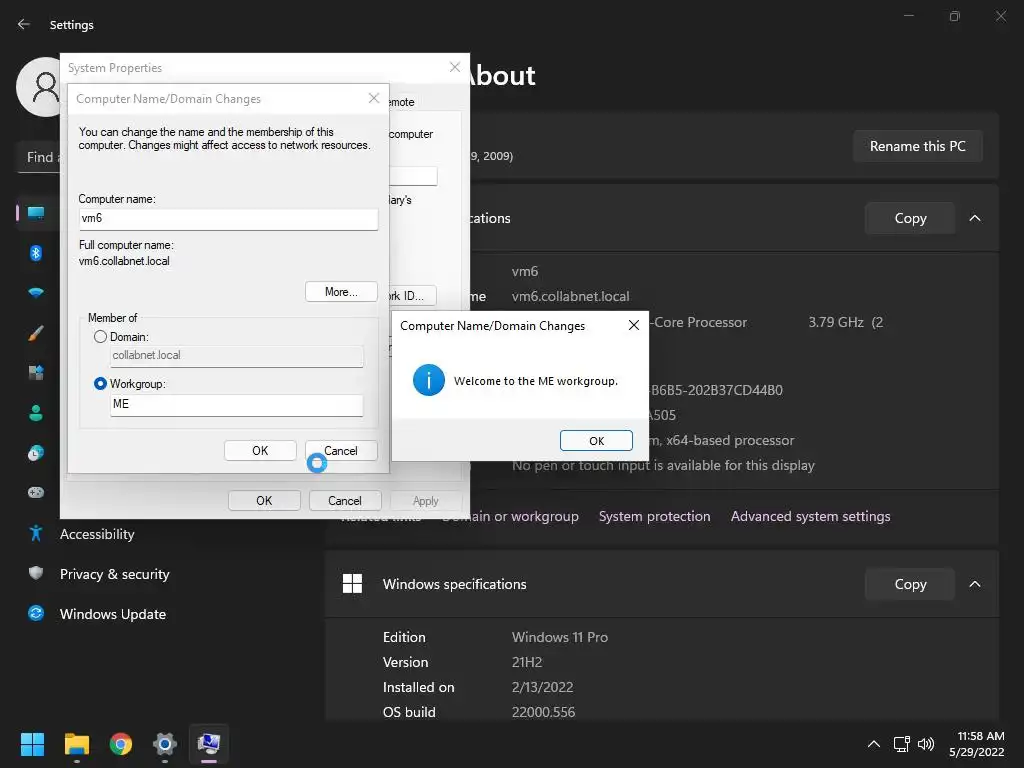This screenshot has height=768, width=1024.
Task: Open System protection link
Action: click(654, 517)
